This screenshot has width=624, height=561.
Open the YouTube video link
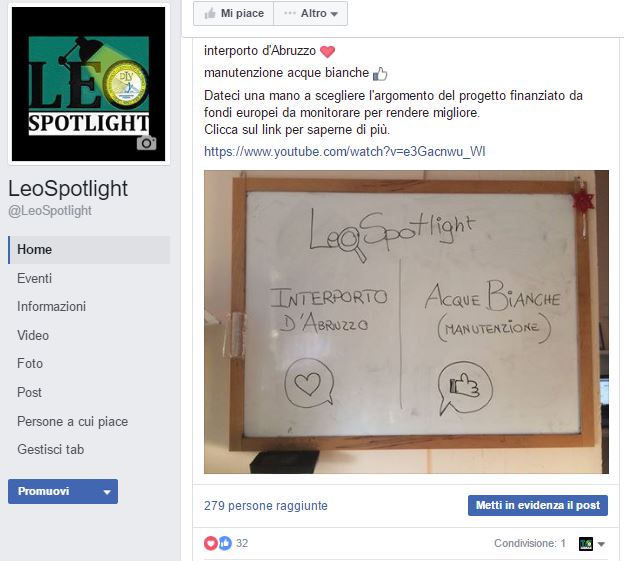[x=345, y=152]
